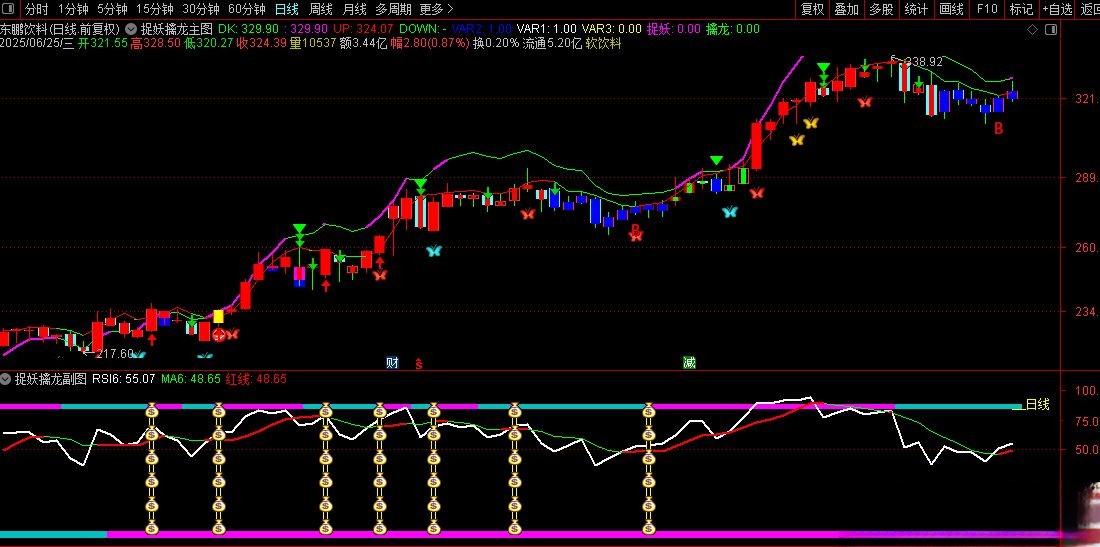Click the 财 financial event marker
1100x547 pixels.
pyautogui.click(x=392, y=362)
